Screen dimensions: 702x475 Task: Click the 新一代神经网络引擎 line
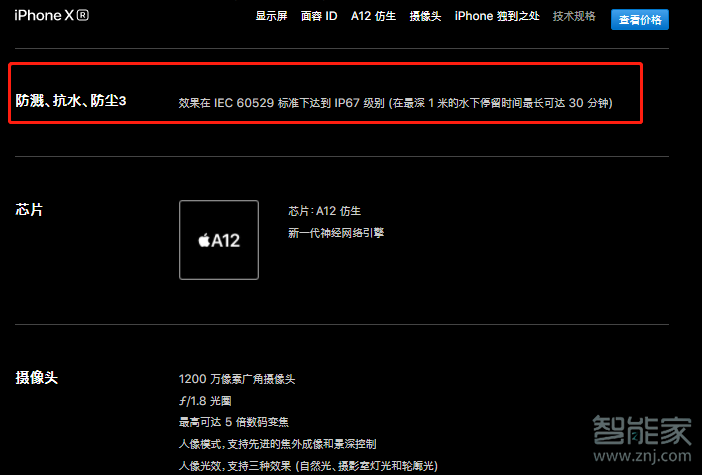(336, 233)
